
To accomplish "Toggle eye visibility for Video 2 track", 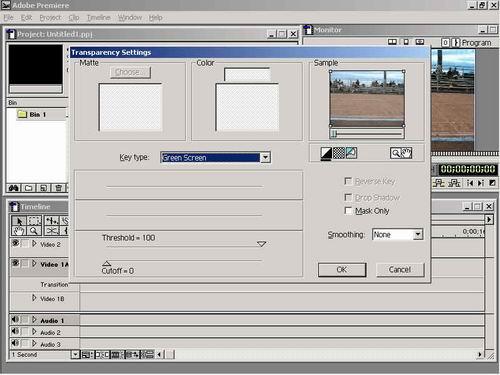I will [15, 243].
